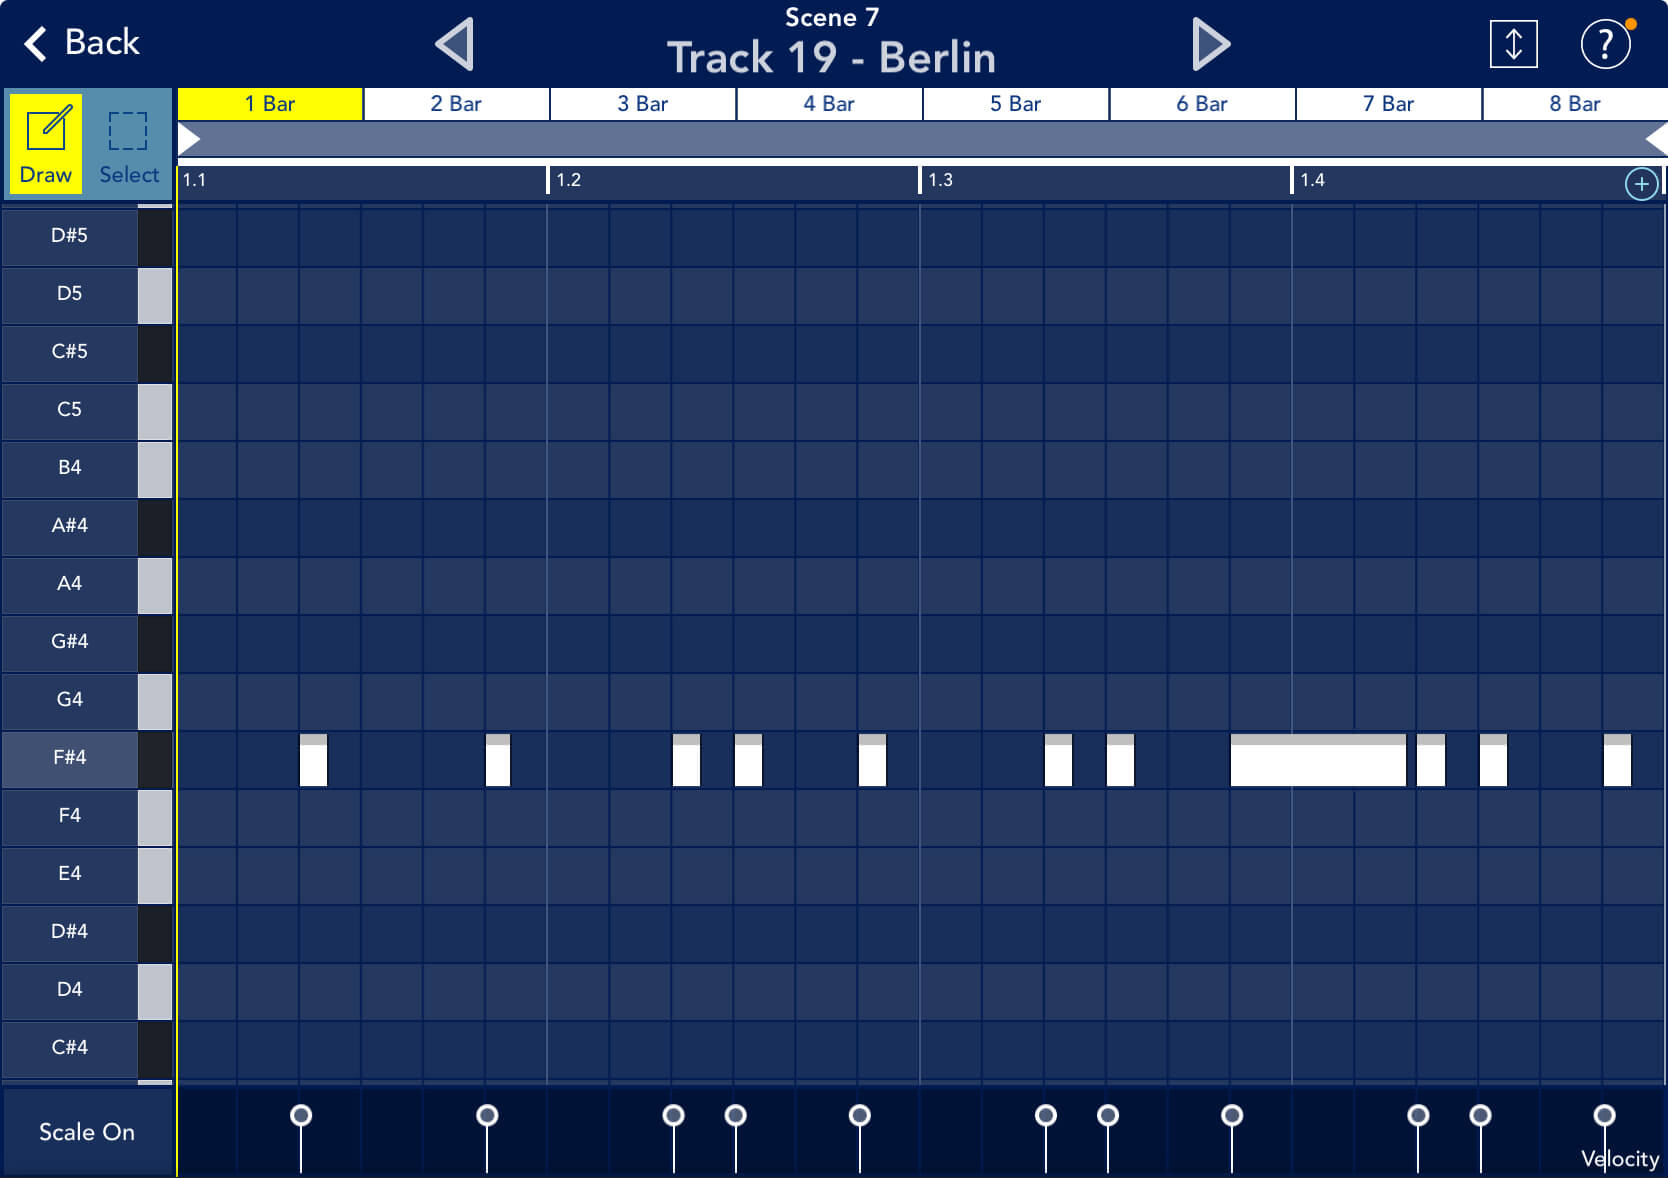Set pattern length to 4 Bar
Viewport: 1668px width, 1178px height.
(829, 104)
